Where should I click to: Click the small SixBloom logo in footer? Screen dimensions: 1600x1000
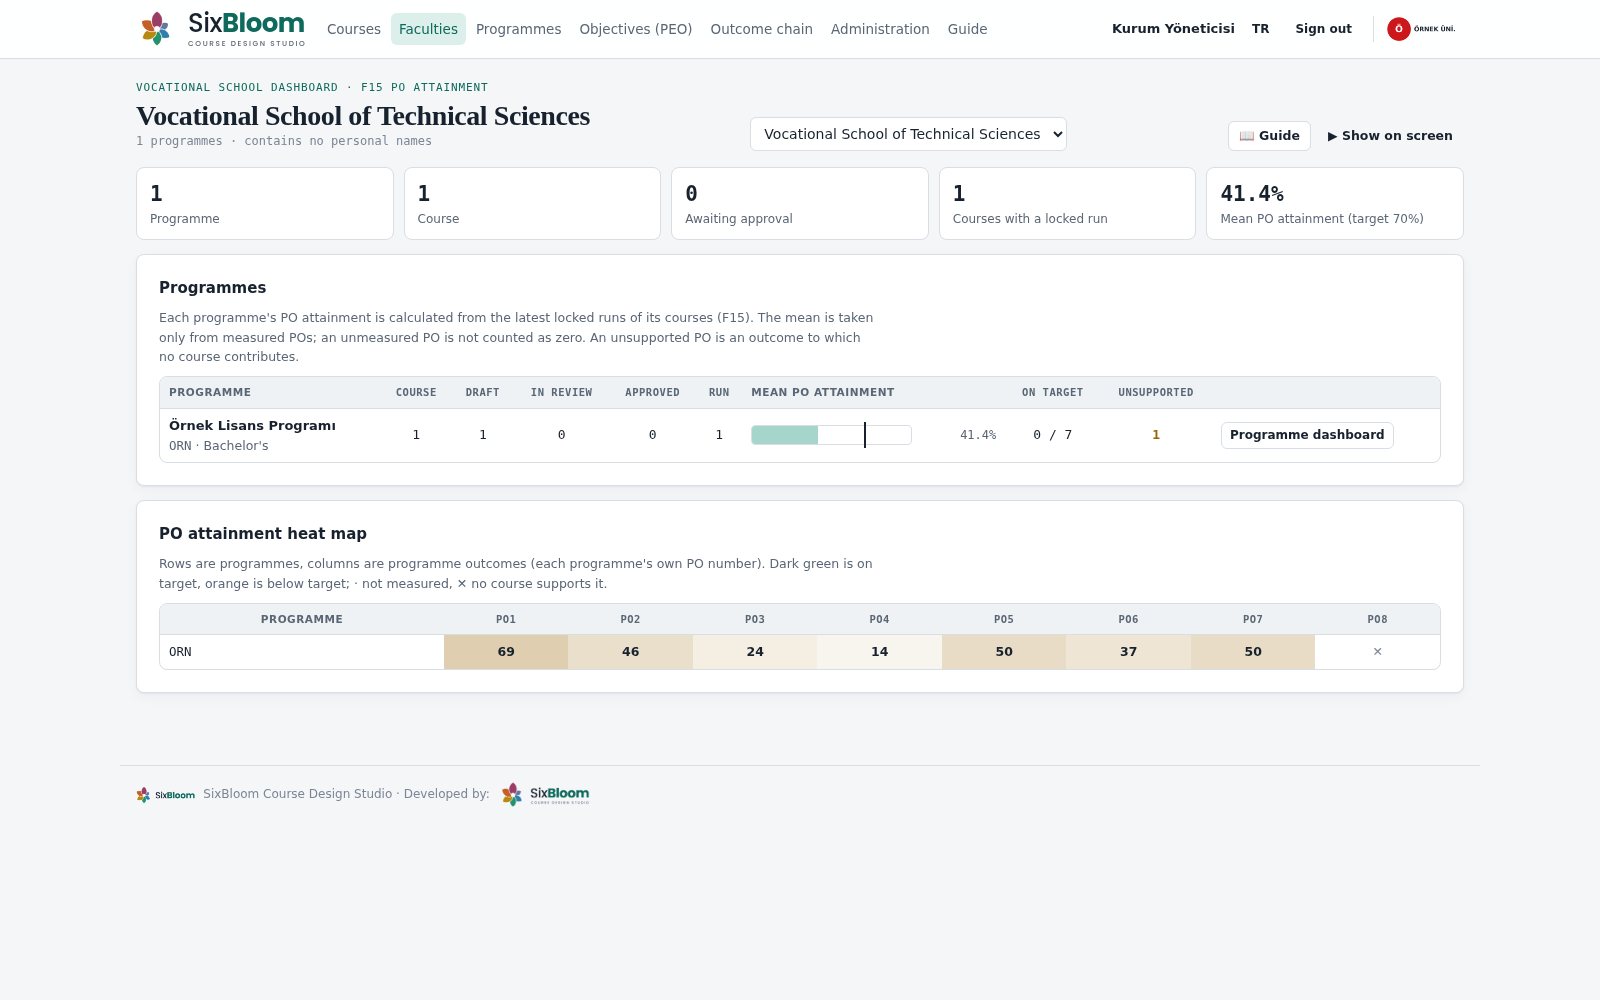coord(166,795)
